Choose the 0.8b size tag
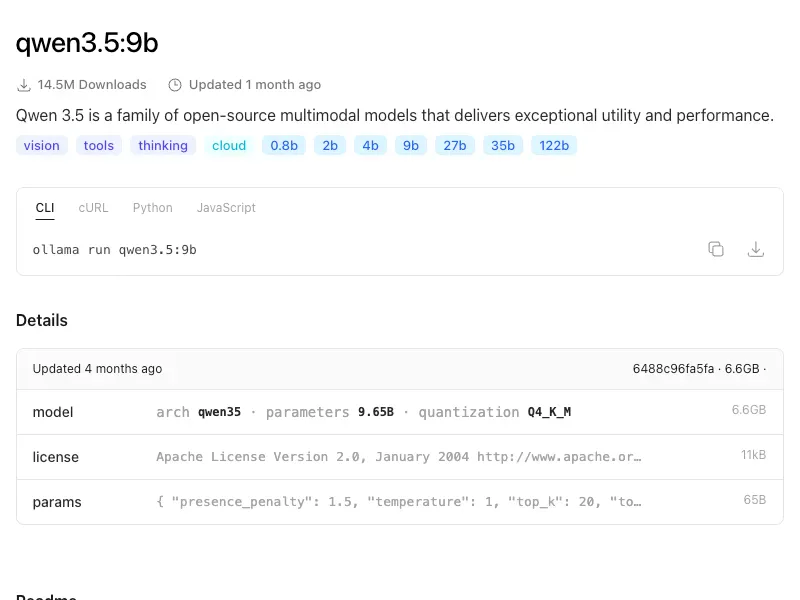800x600 pixels. (284, 145)
